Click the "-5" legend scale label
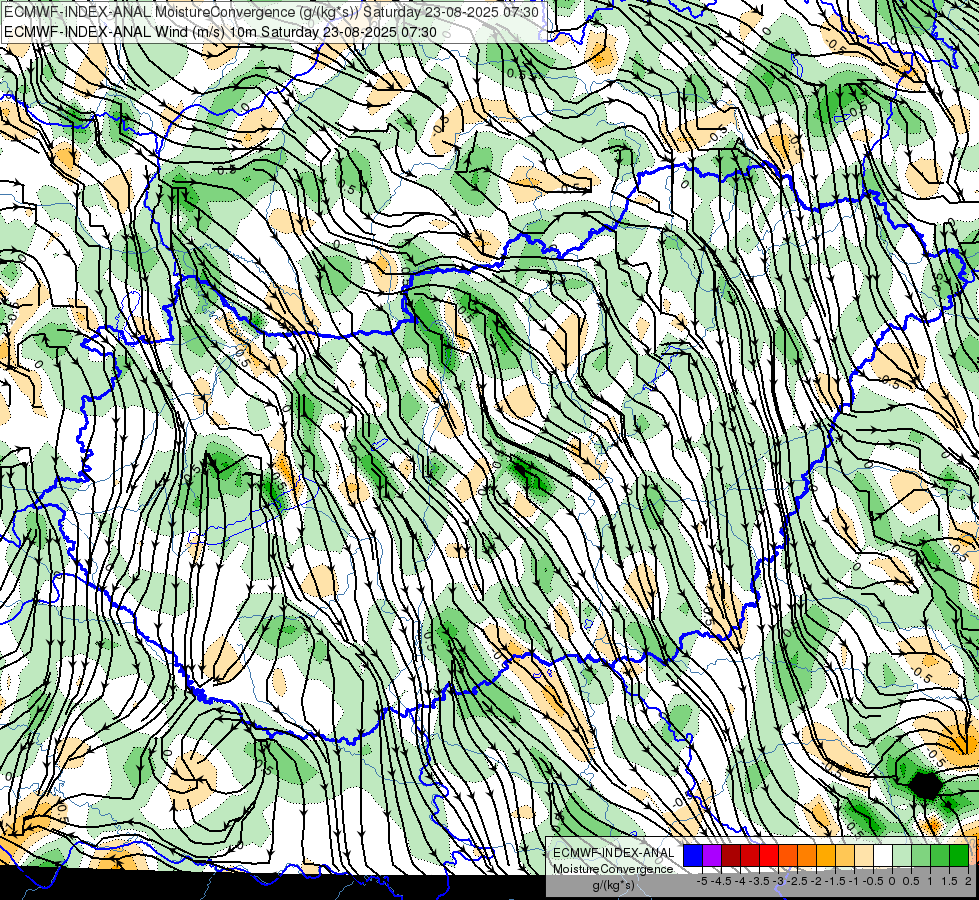This screenshot has width=979, height=900. pos(702,881)
